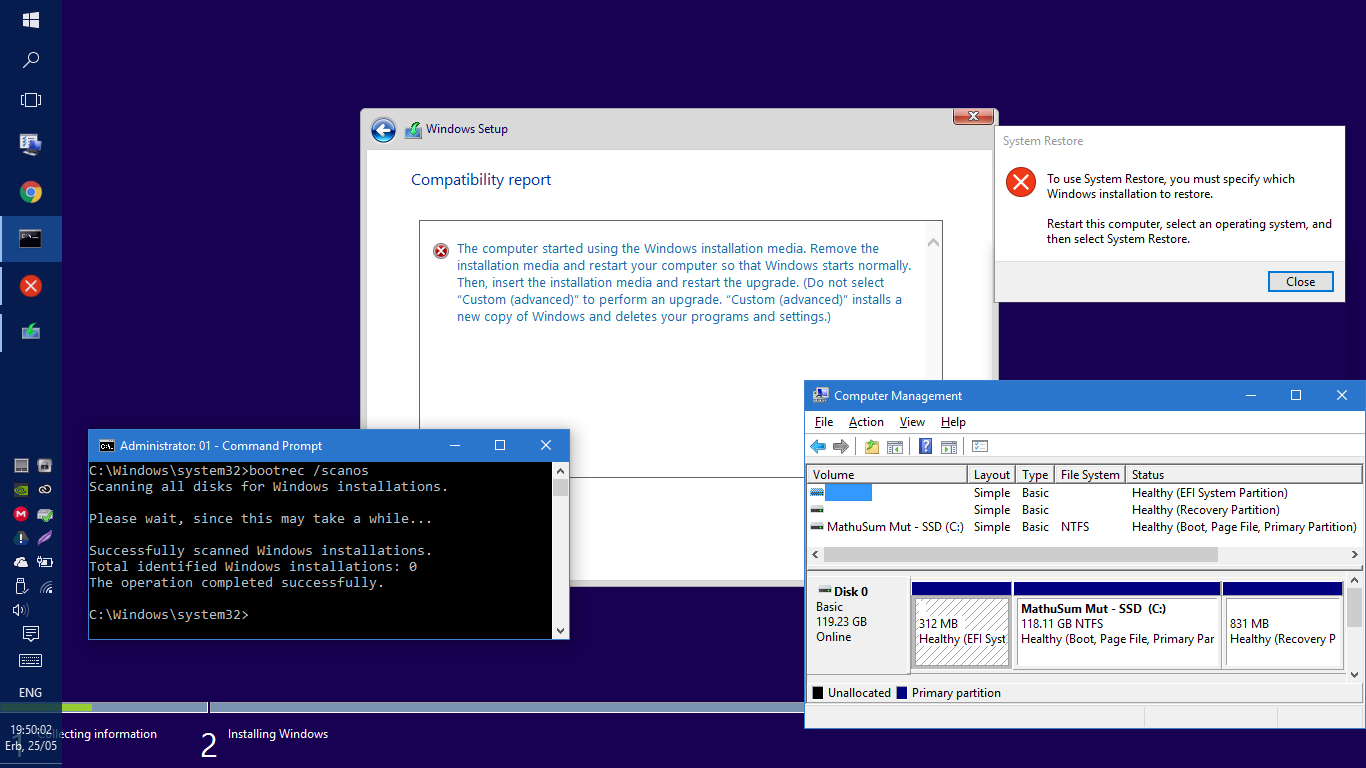
Task: Click Close in System Restore dialog
Action: pos(1300,281)
